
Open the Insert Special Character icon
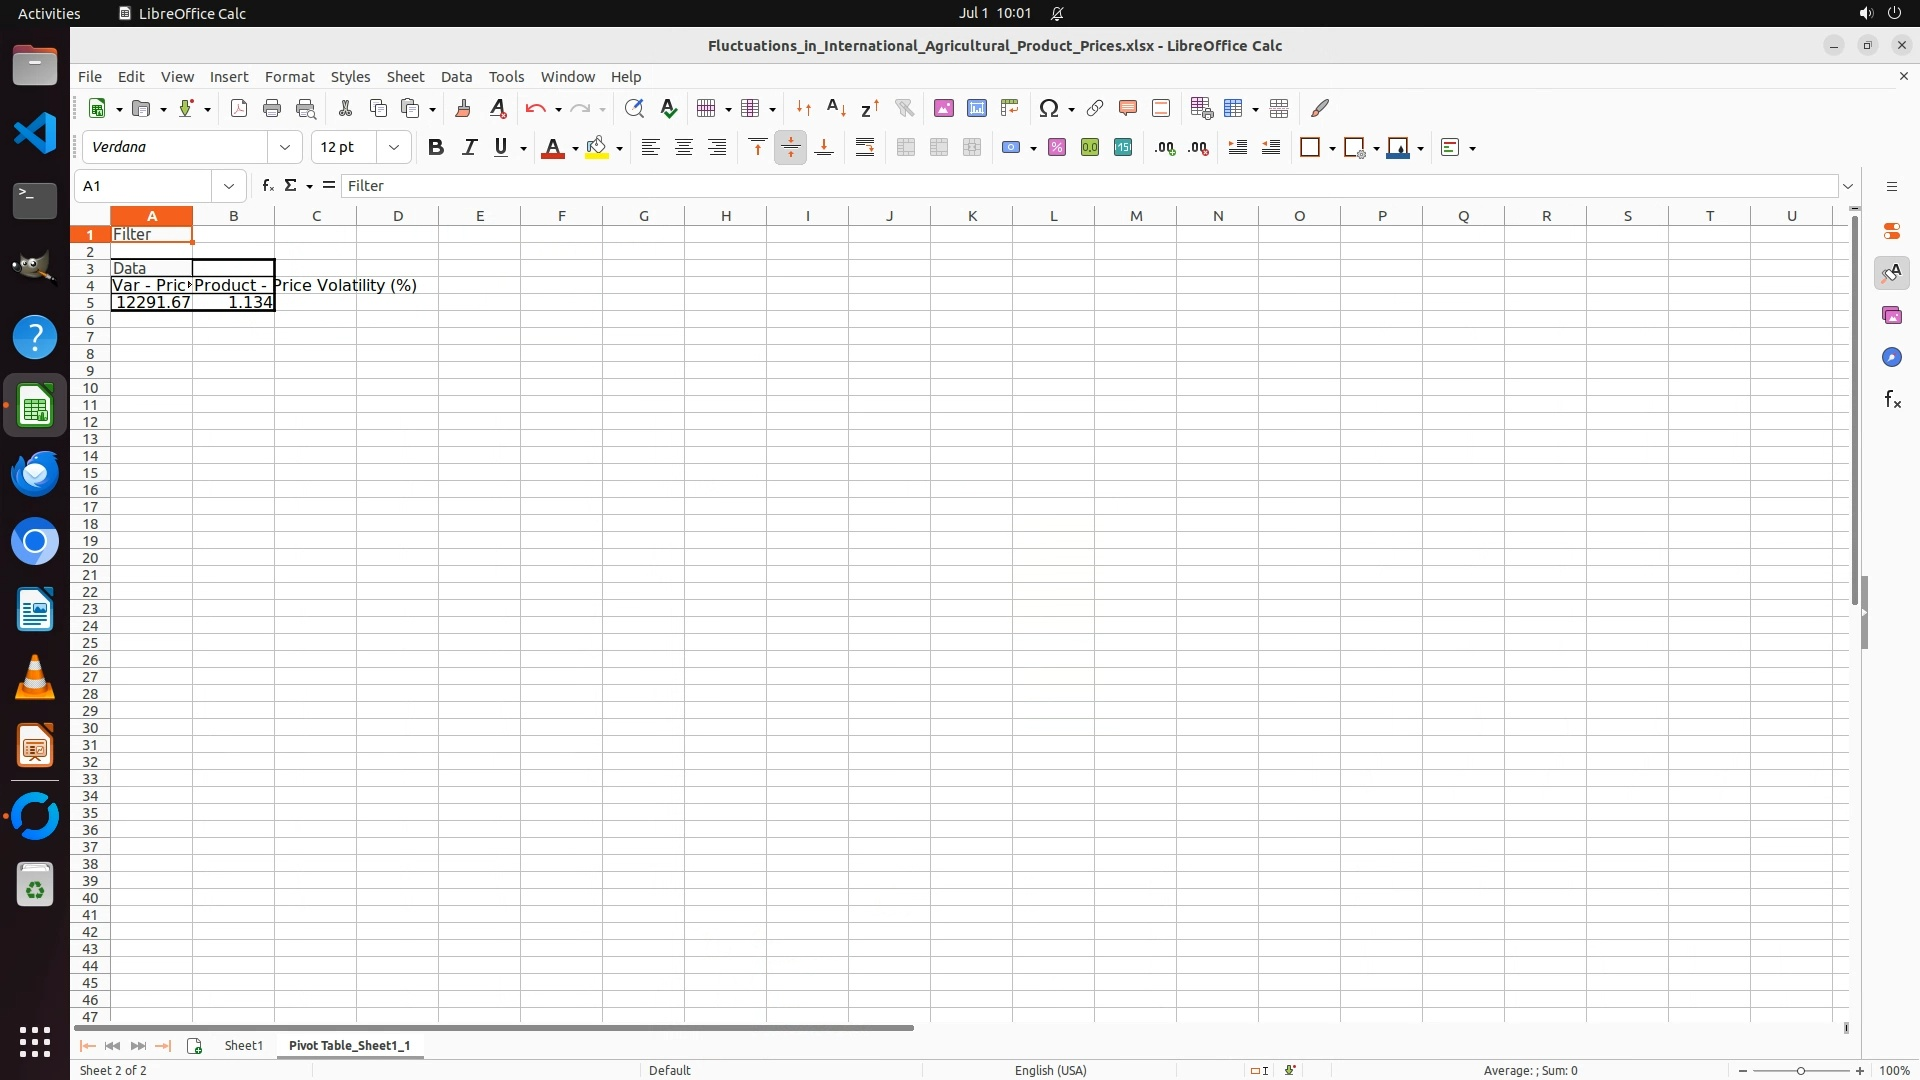[1049, 108]
